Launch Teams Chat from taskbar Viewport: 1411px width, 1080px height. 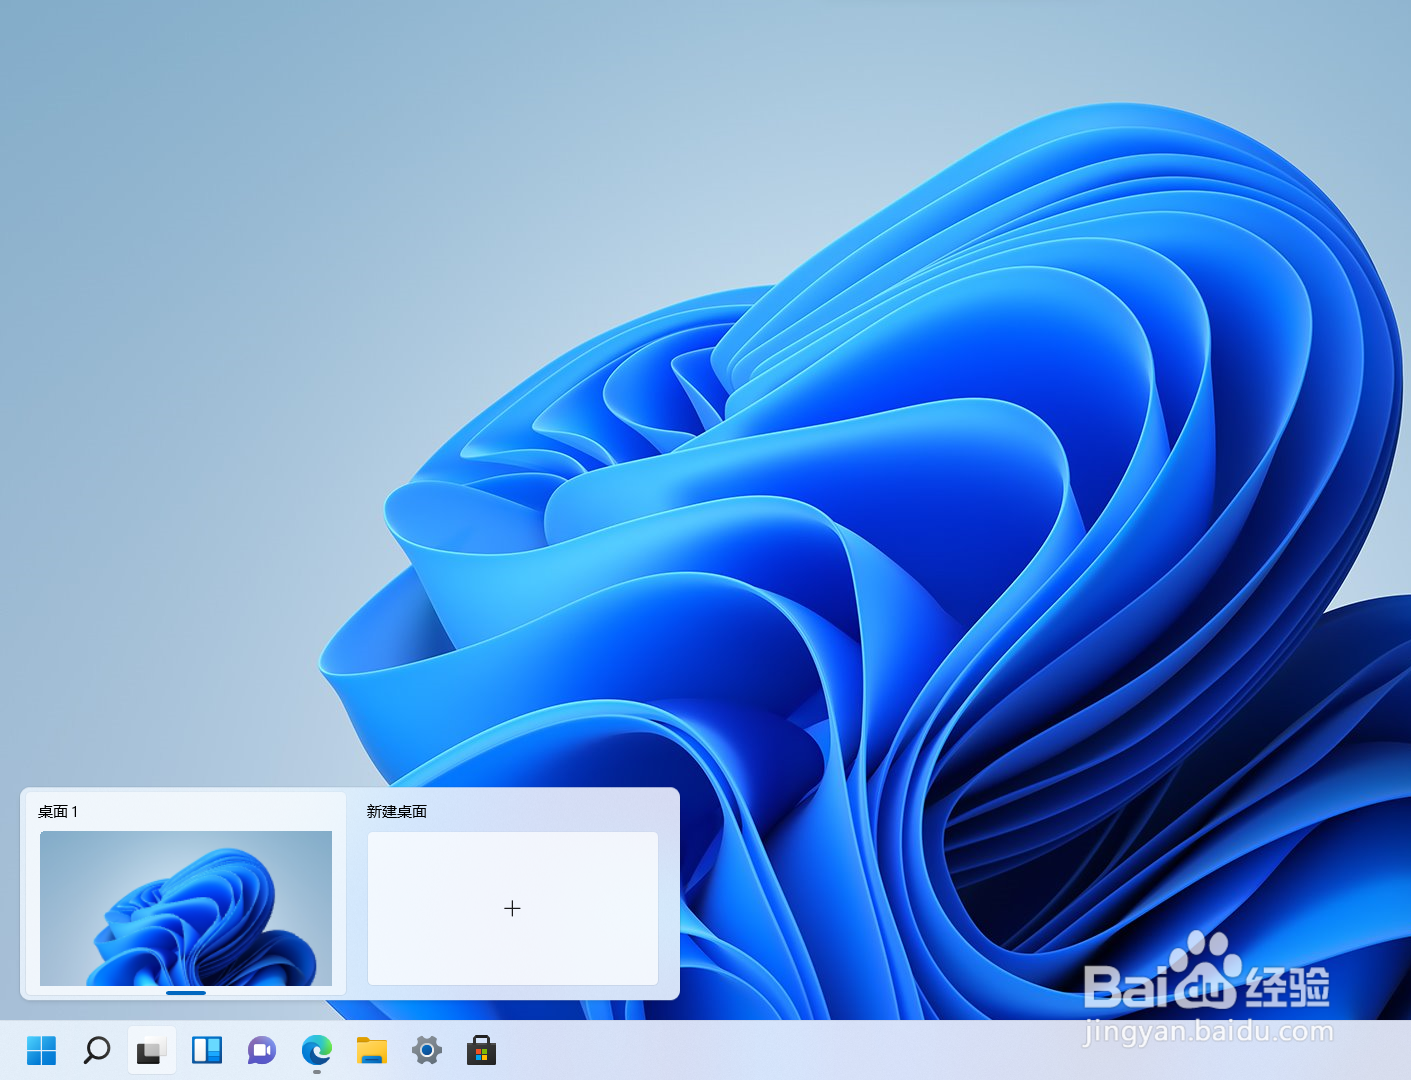[262, 1051]
